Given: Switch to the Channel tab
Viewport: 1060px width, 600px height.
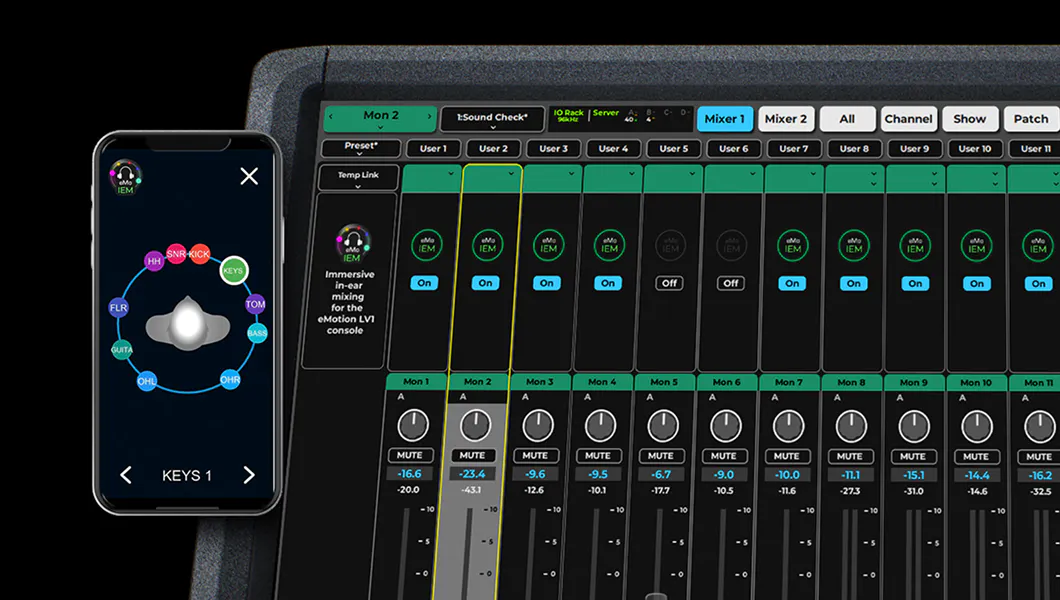Looking at the screenshot, I should click(x=908, y=119).
